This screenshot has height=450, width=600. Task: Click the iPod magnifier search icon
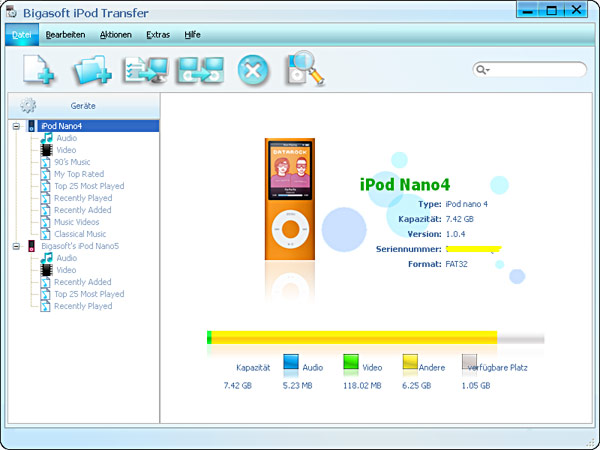(305, 68)
